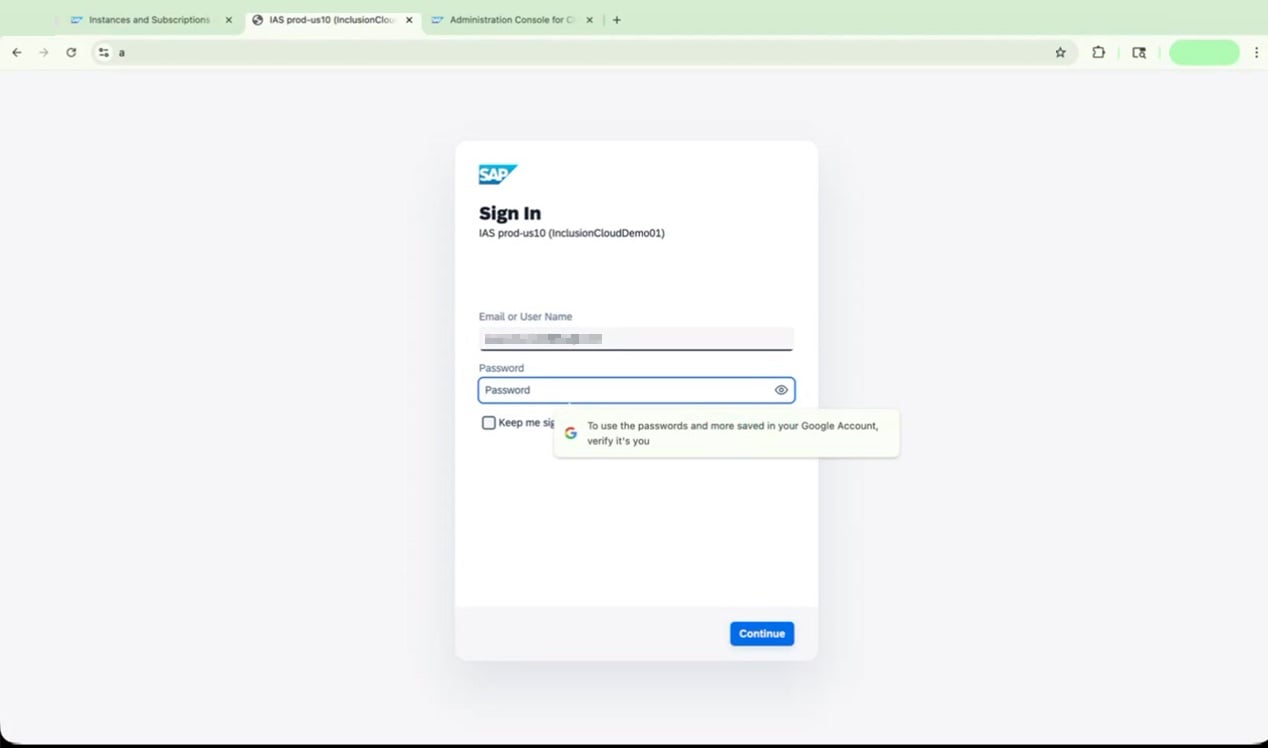Click the Google Account password suggestion
Screen dimensions: 1268x748
tap(727, 433)
